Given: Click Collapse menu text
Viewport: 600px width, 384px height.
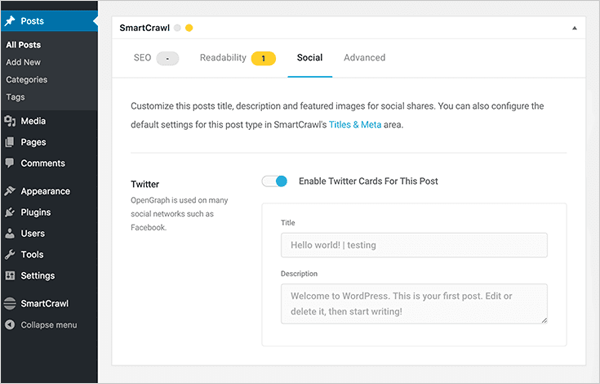Looking at the screenshot, I should (x=49, y=325).
